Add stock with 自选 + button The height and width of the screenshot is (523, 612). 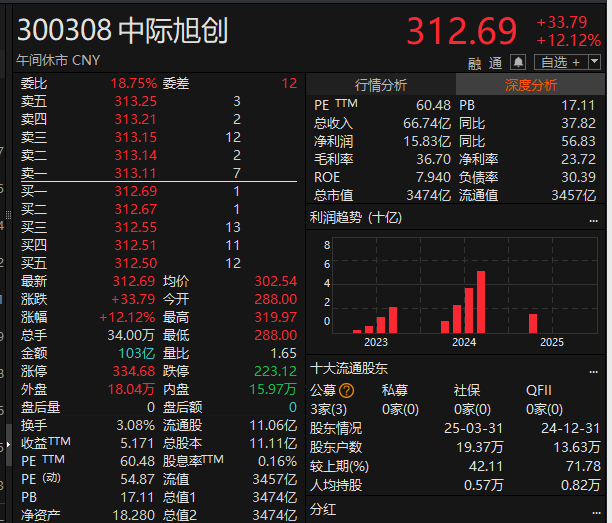pos(559,62)
